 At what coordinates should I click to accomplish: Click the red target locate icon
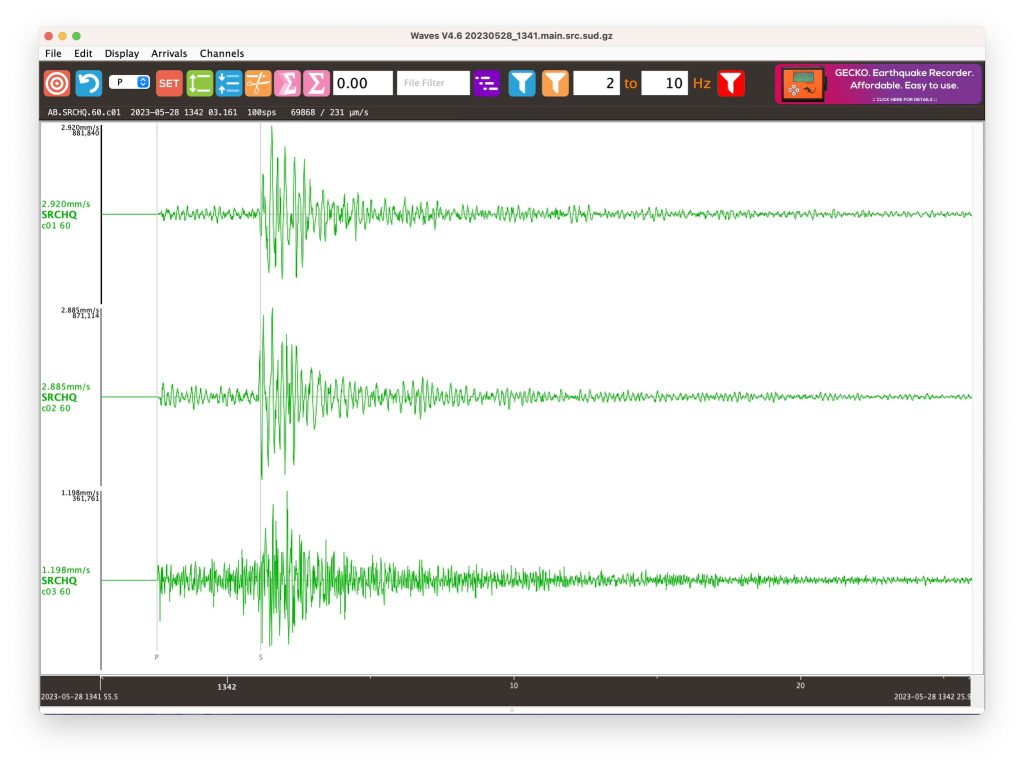pyautogui.click(x=57, y=83)
